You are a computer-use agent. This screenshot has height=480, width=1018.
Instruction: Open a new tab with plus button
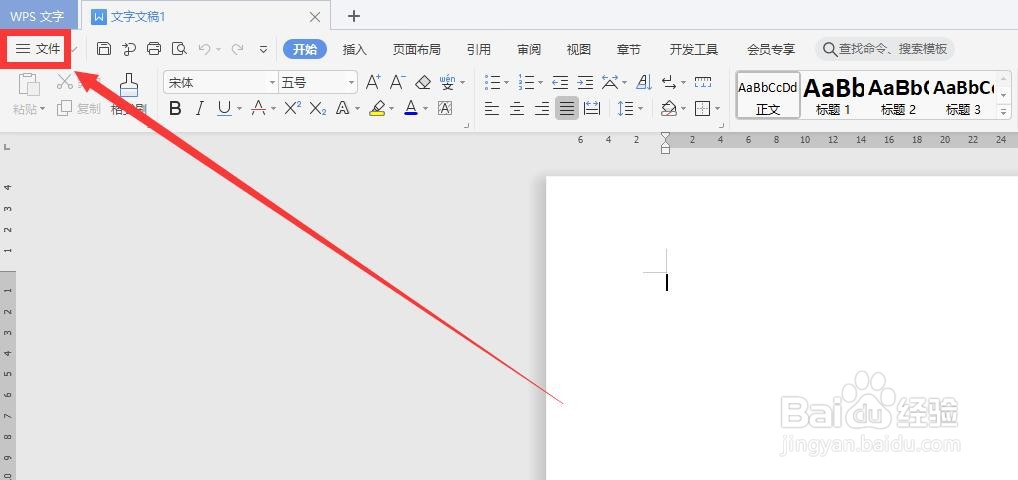tap(353, 16)
